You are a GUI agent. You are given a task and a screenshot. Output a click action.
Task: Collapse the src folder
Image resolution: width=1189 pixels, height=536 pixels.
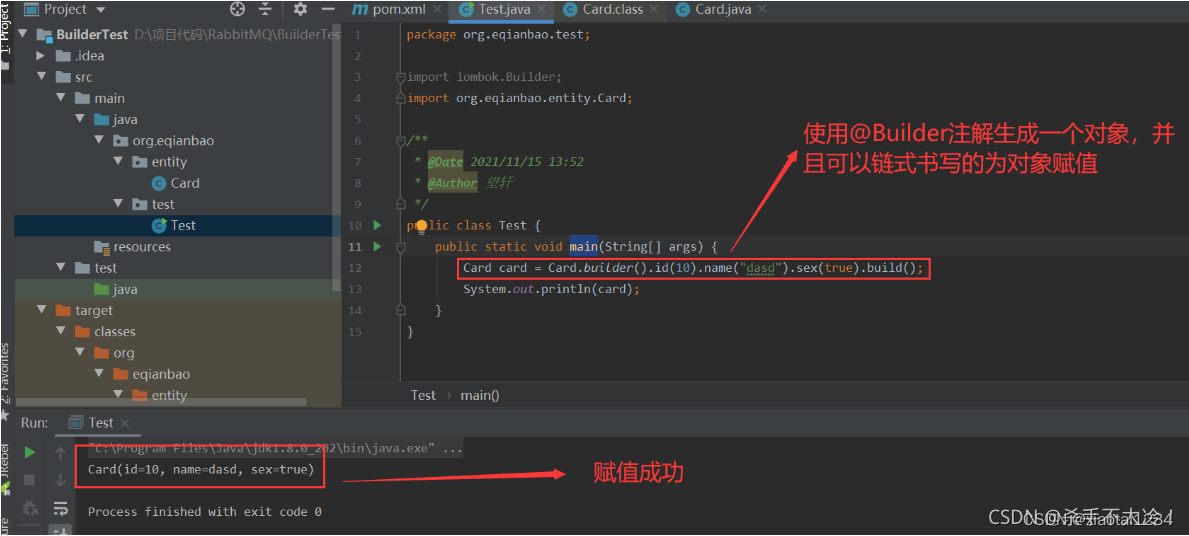tap(41, 77)
